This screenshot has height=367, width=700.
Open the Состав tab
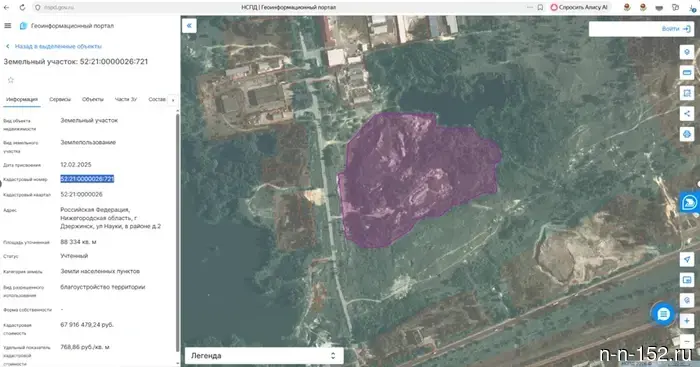pyautogui.click(x=157, y=100)
